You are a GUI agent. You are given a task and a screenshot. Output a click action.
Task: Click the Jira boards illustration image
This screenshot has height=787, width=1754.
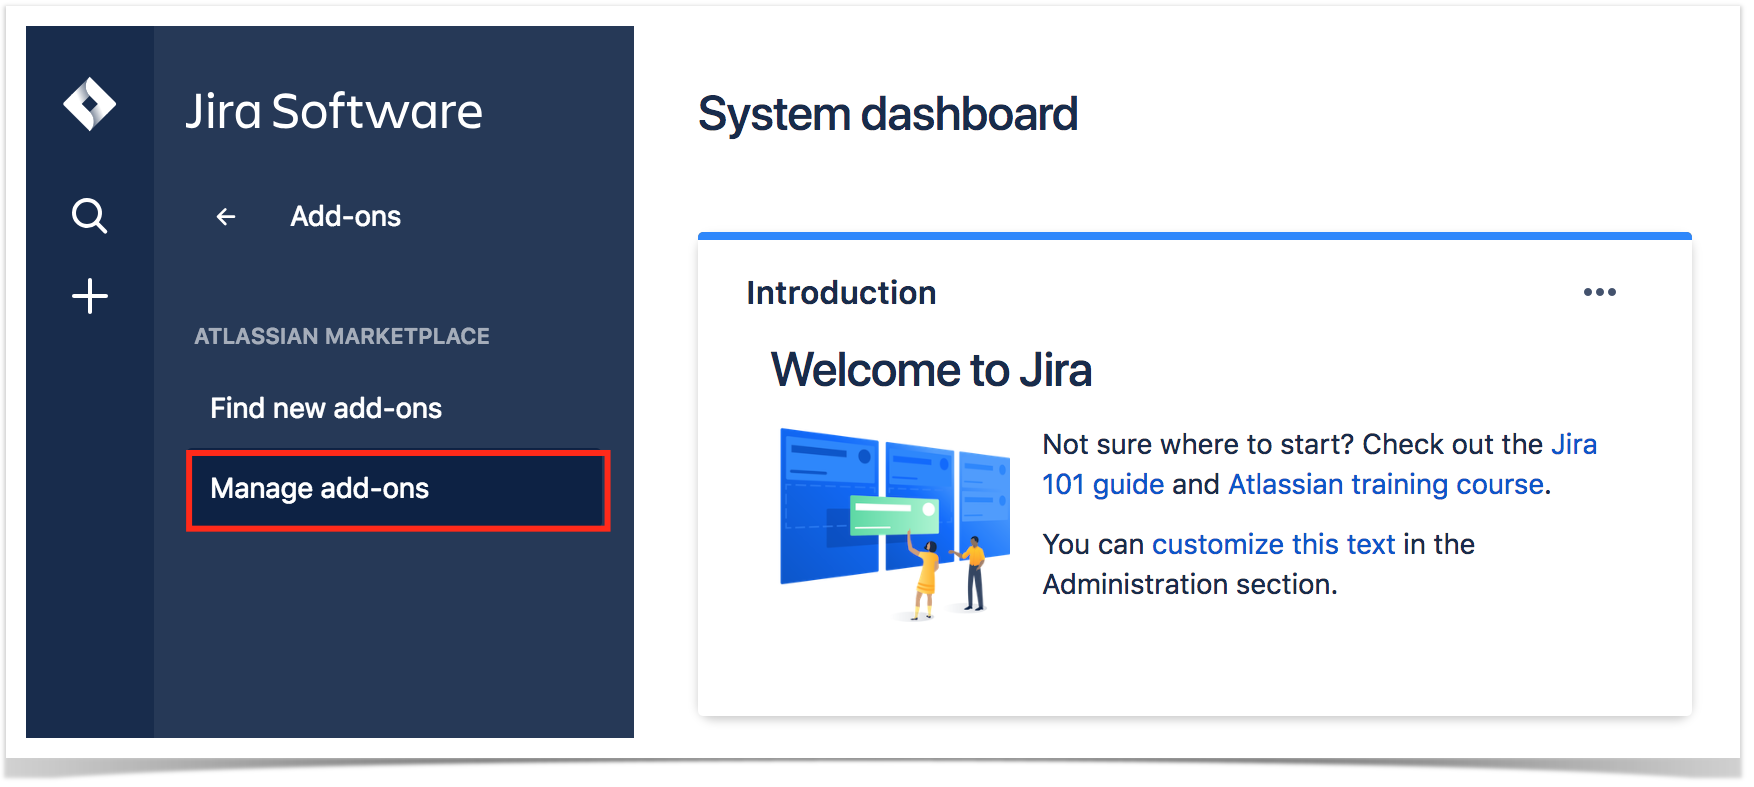click(x=895, y=524)
